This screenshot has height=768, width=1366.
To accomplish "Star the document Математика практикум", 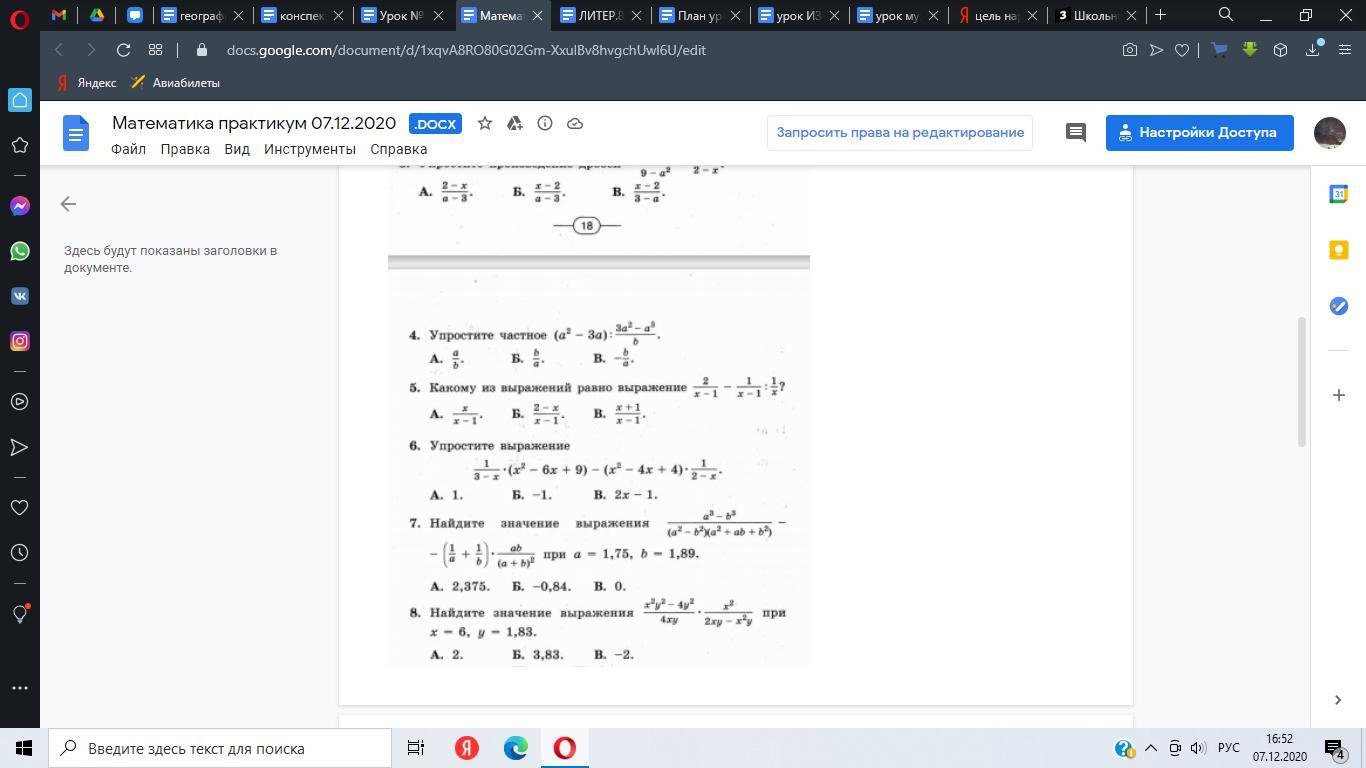I will coord(485,123).
